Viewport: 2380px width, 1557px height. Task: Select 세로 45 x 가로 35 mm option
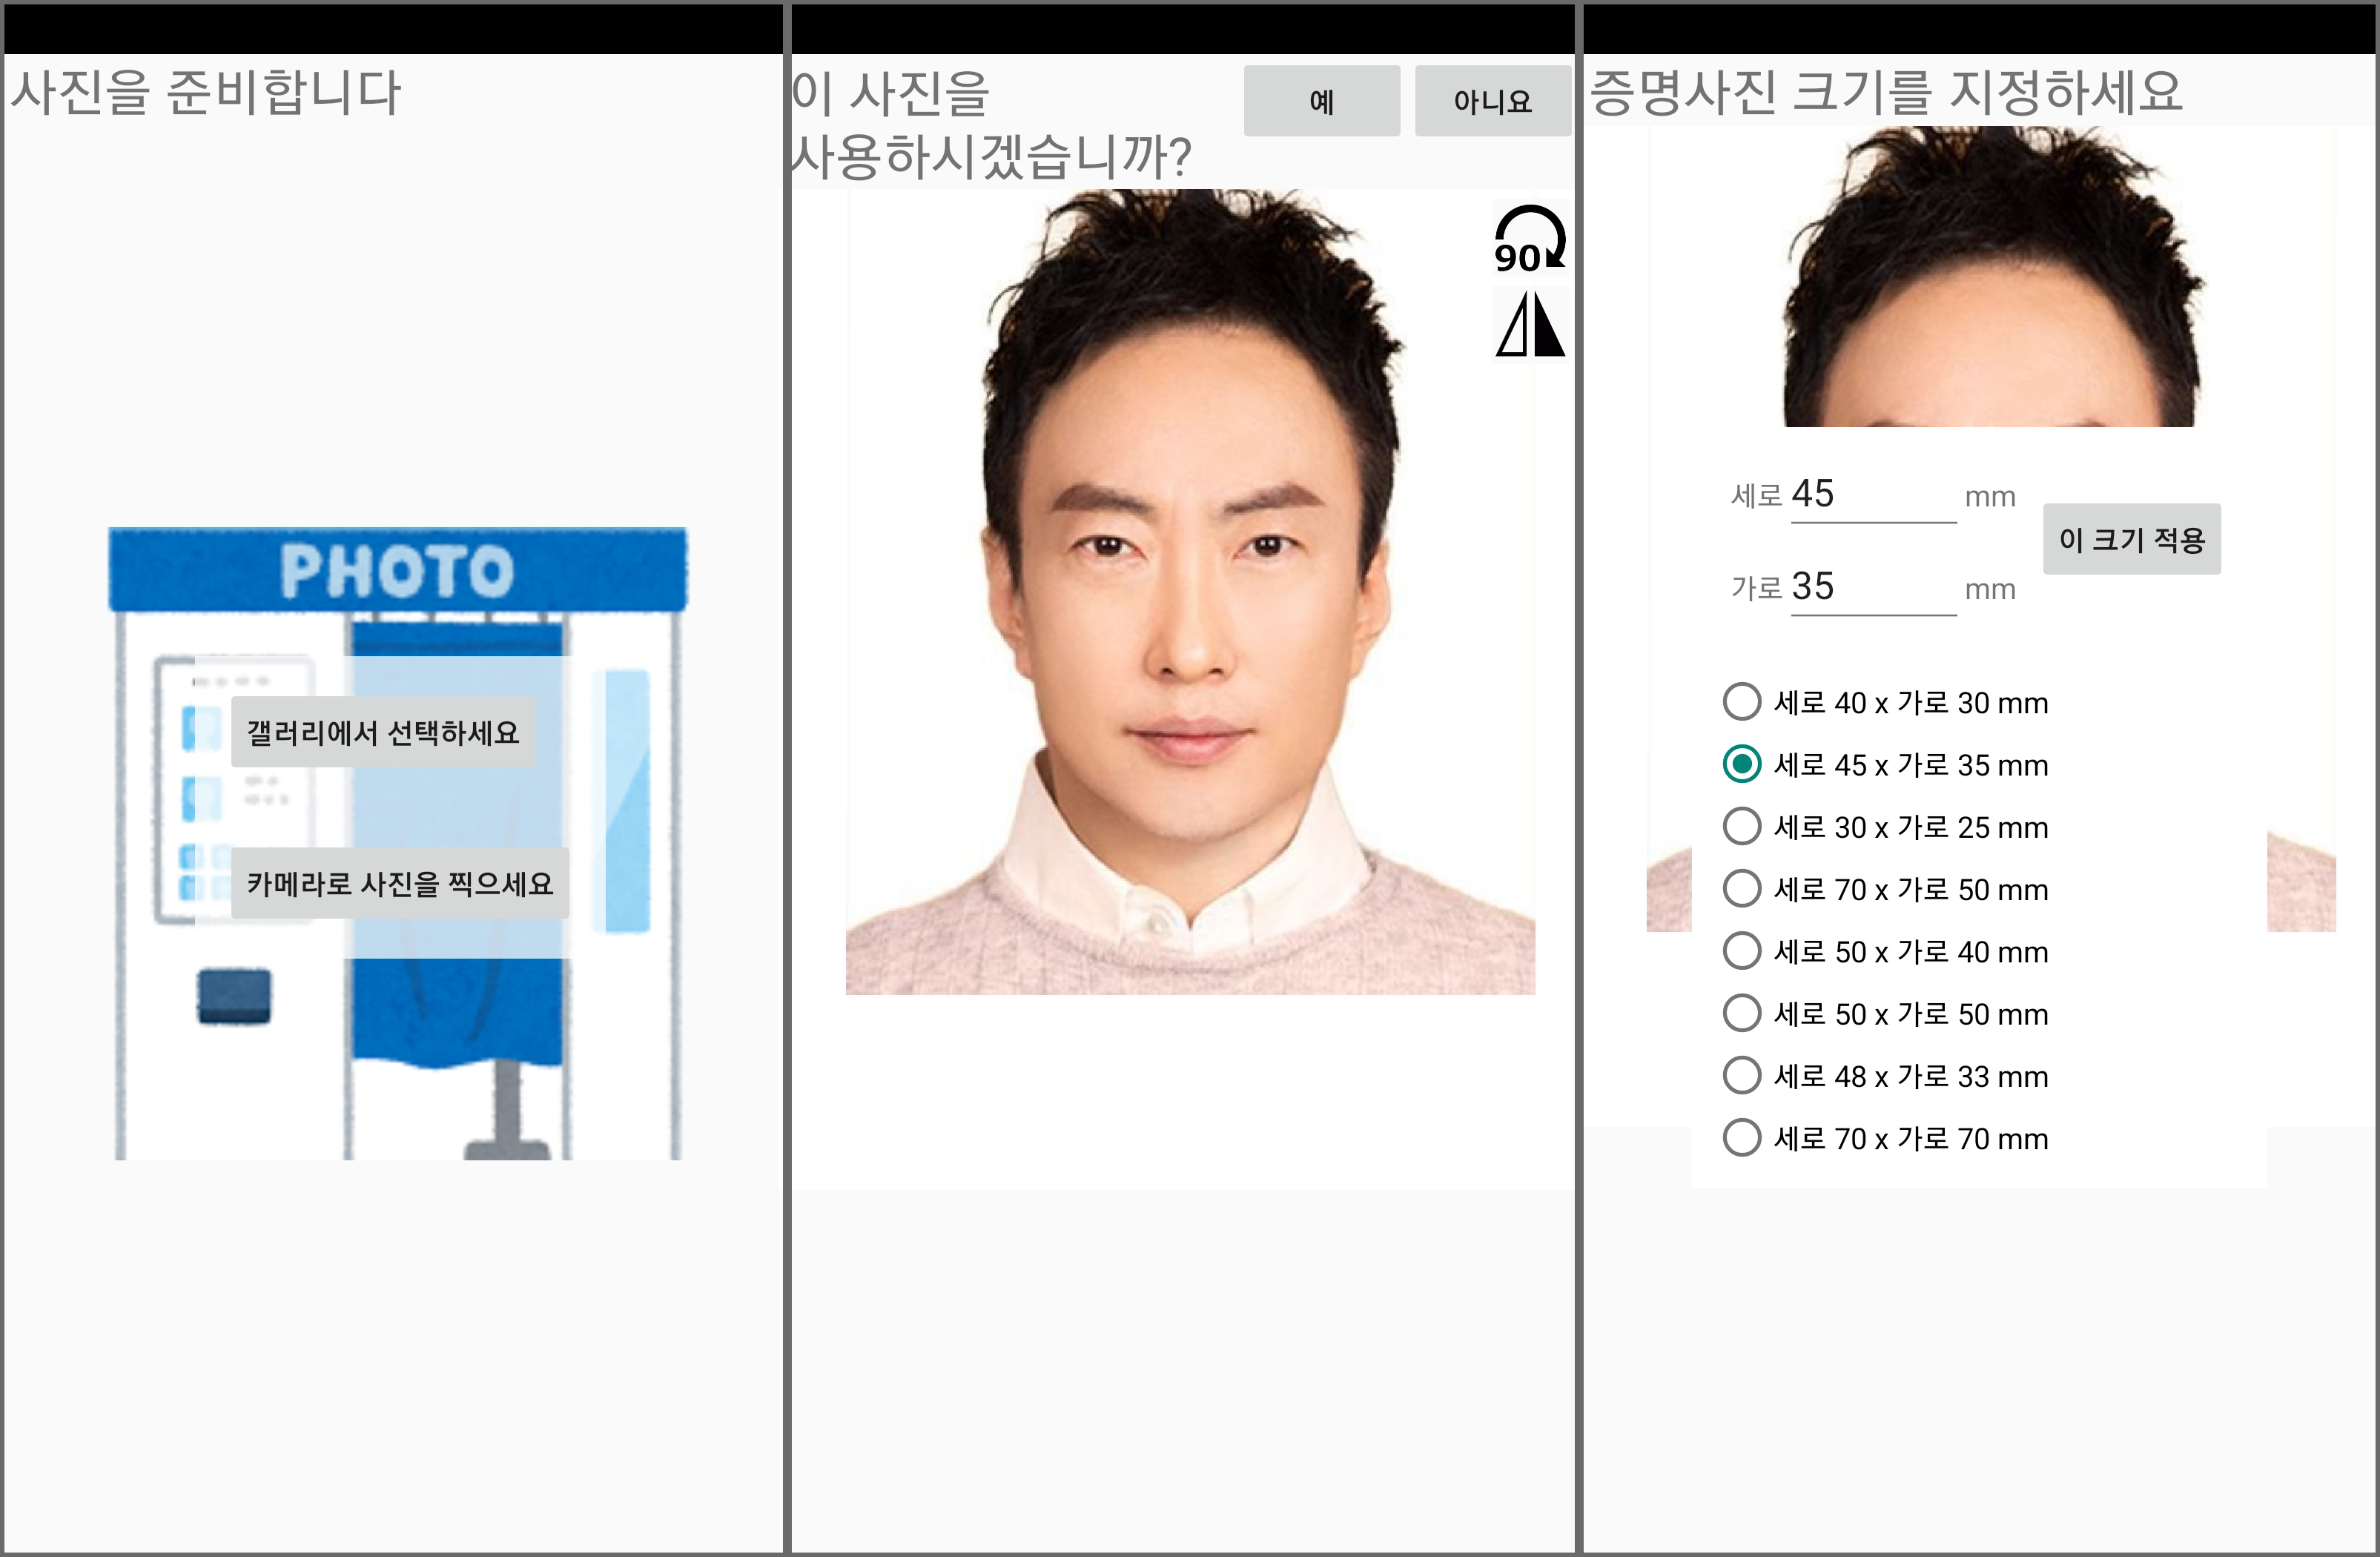[1886, 764]
